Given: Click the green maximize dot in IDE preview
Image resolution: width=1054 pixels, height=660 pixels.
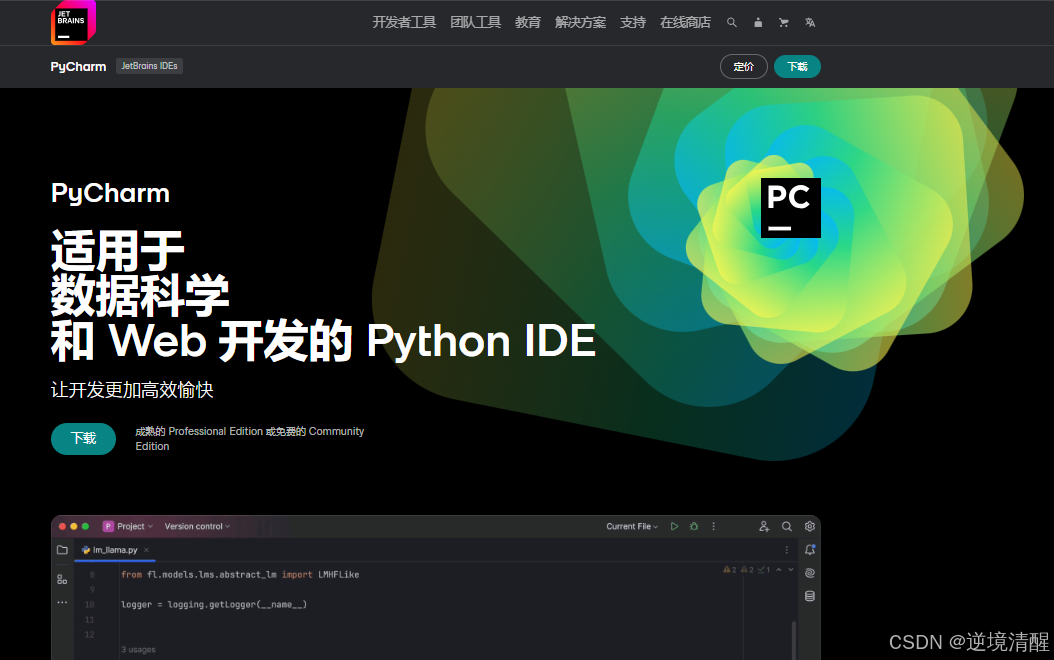Looking at the screenshot, I should (85, 526).
